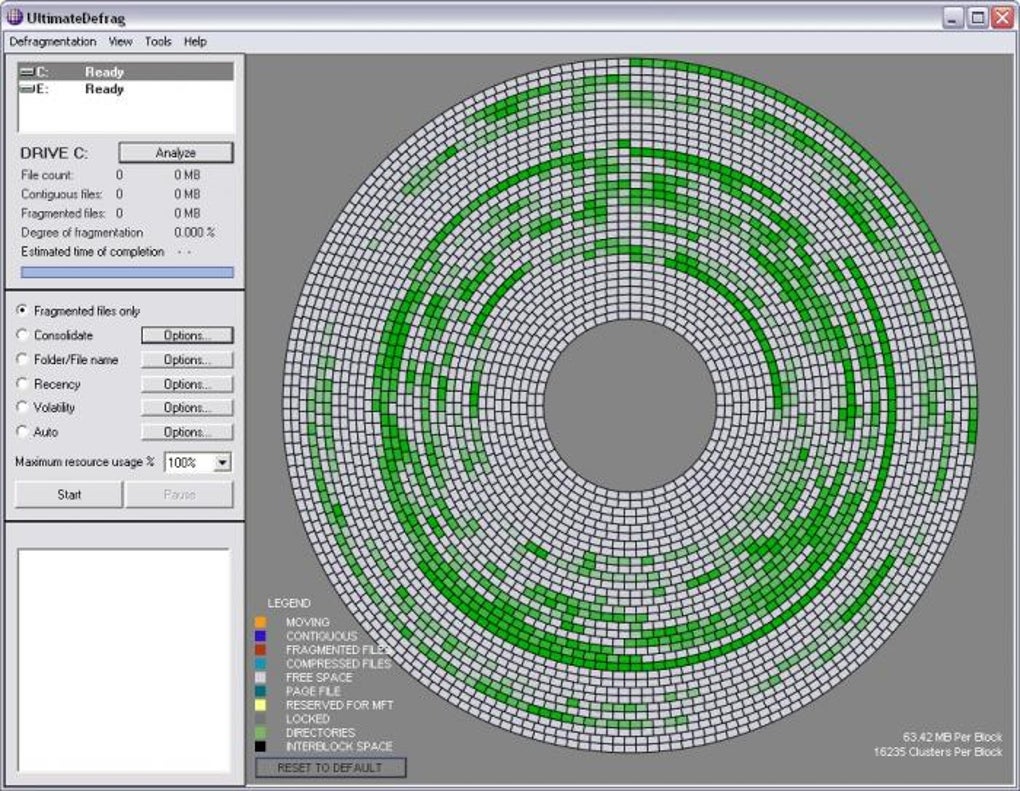Open Options for Volatility method
The width and height of the screenshot is (1020, 791).
(186, 408)
